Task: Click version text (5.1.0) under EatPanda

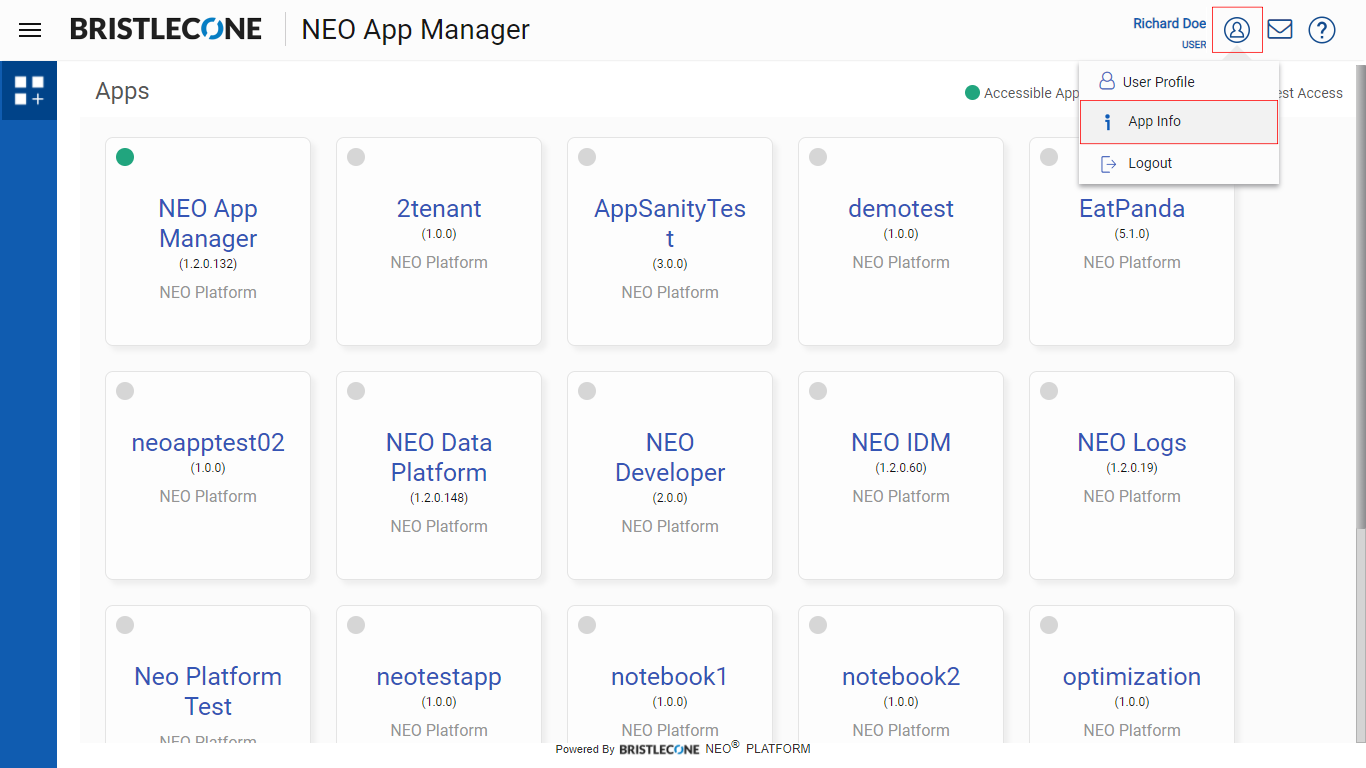Action: pos(1132,234)
